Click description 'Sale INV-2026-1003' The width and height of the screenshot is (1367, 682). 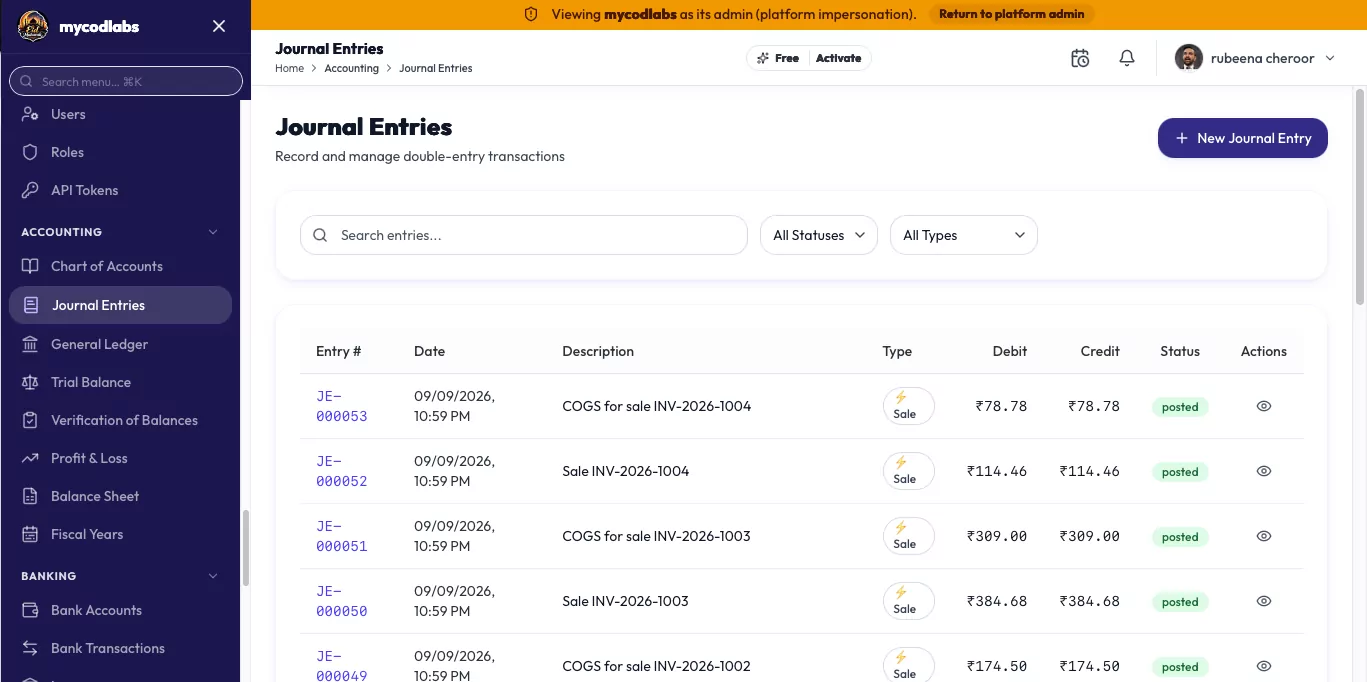pyautogui.click(x=625, y=601)
